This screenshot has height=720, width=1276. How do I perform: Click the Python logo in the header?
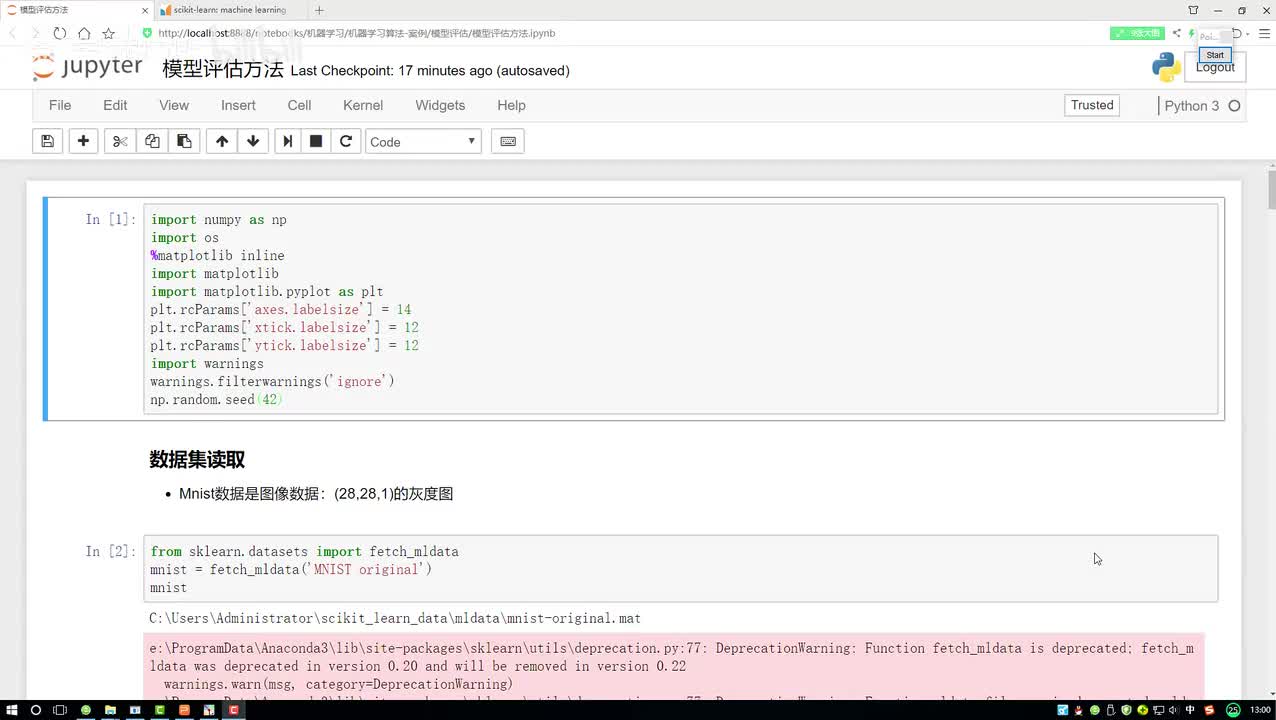(x=1166, y=67)
